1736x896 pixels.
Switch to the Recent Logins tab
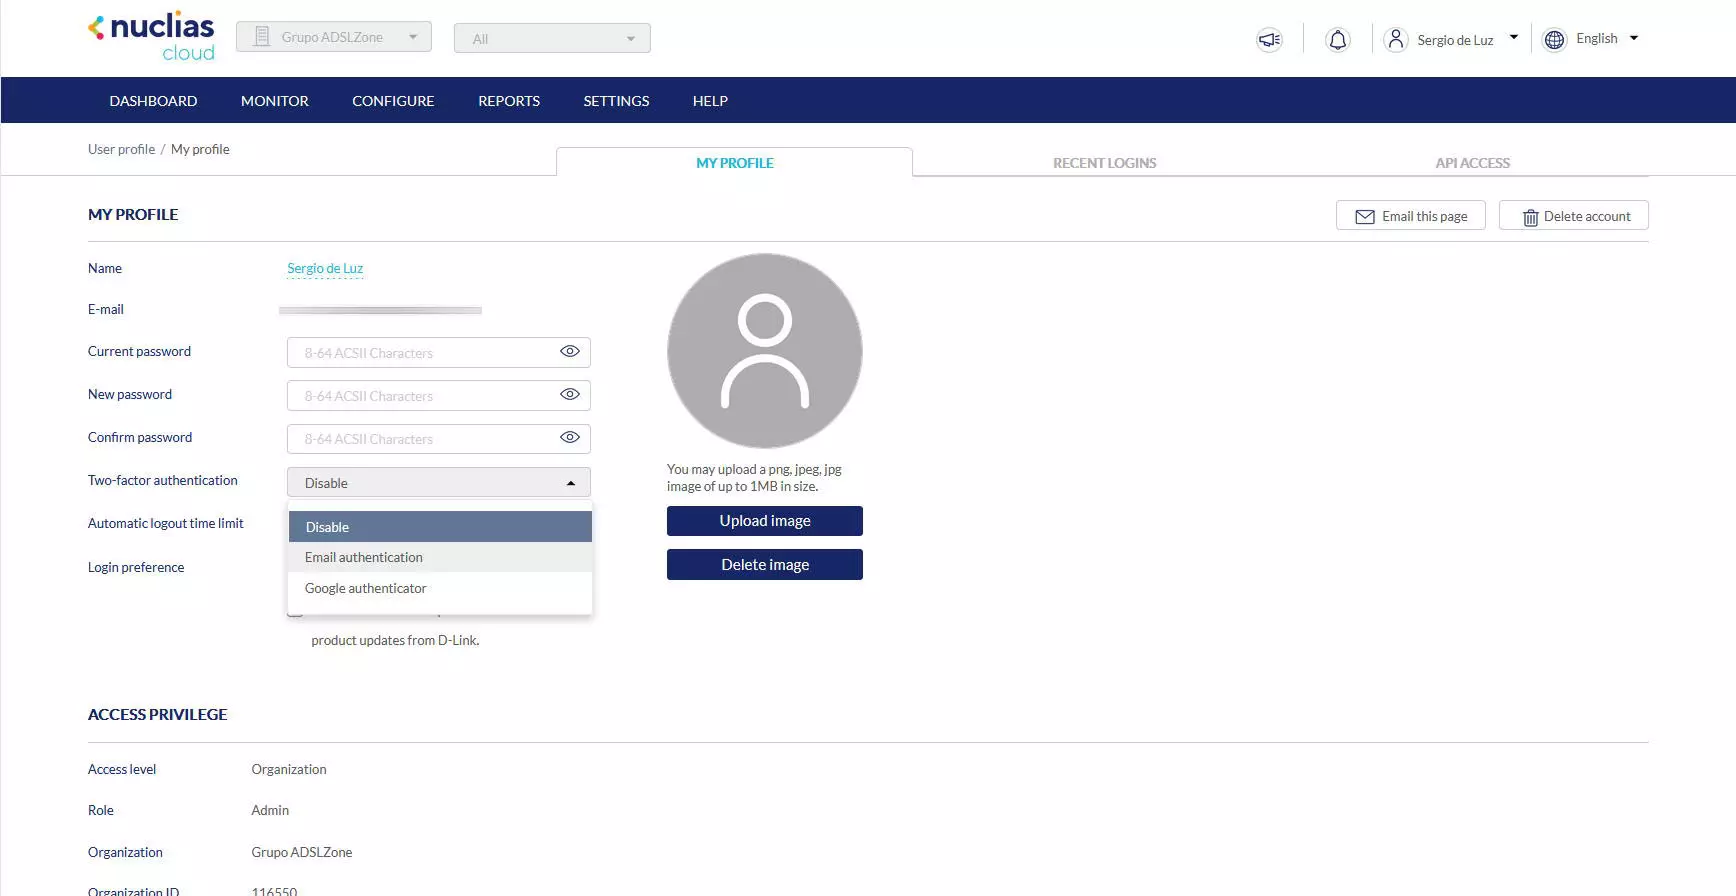(1104, 163)
